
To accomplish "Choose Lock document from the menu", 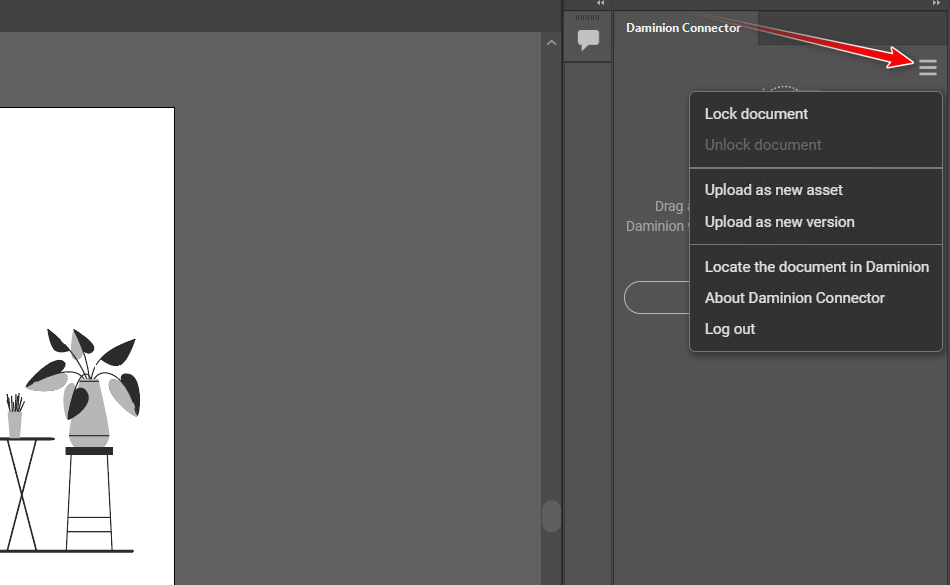I will click(756, 114).
